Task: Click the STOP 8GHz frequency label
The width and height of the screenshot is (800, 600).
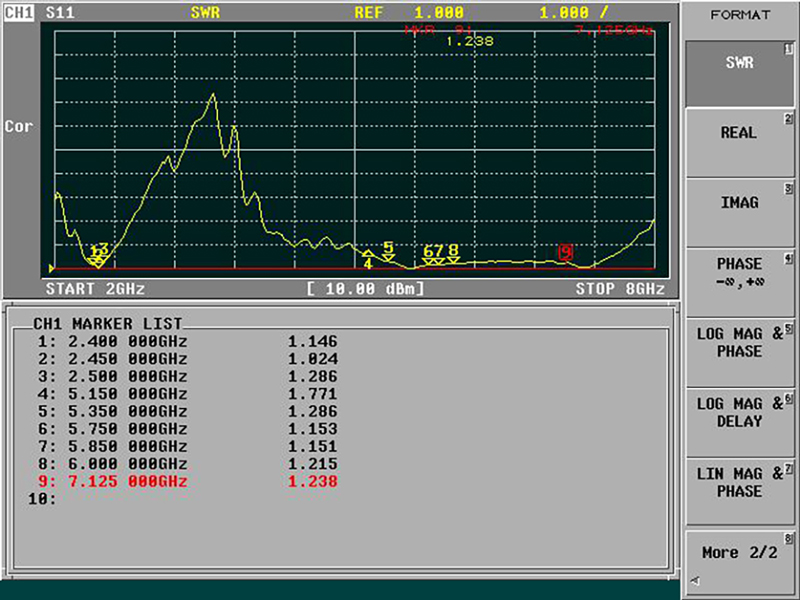Action: click(620, 289)
